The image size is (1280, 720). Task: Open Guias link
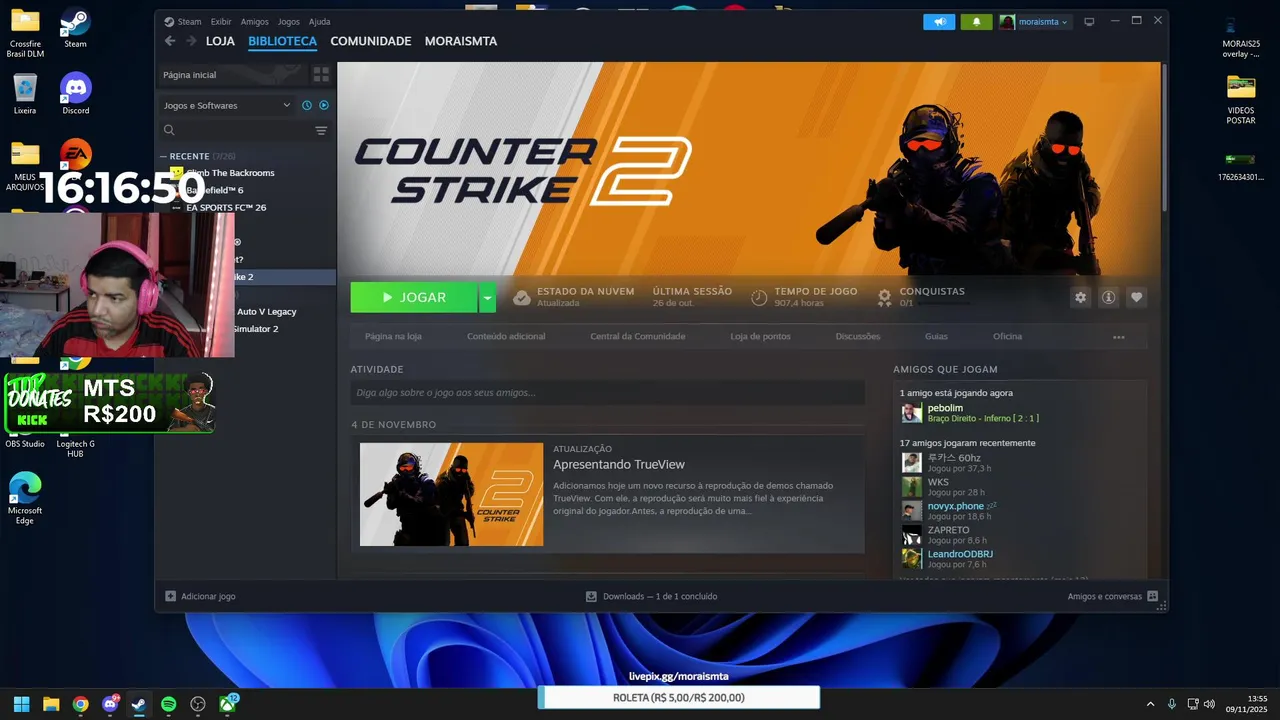coord(936,336)
